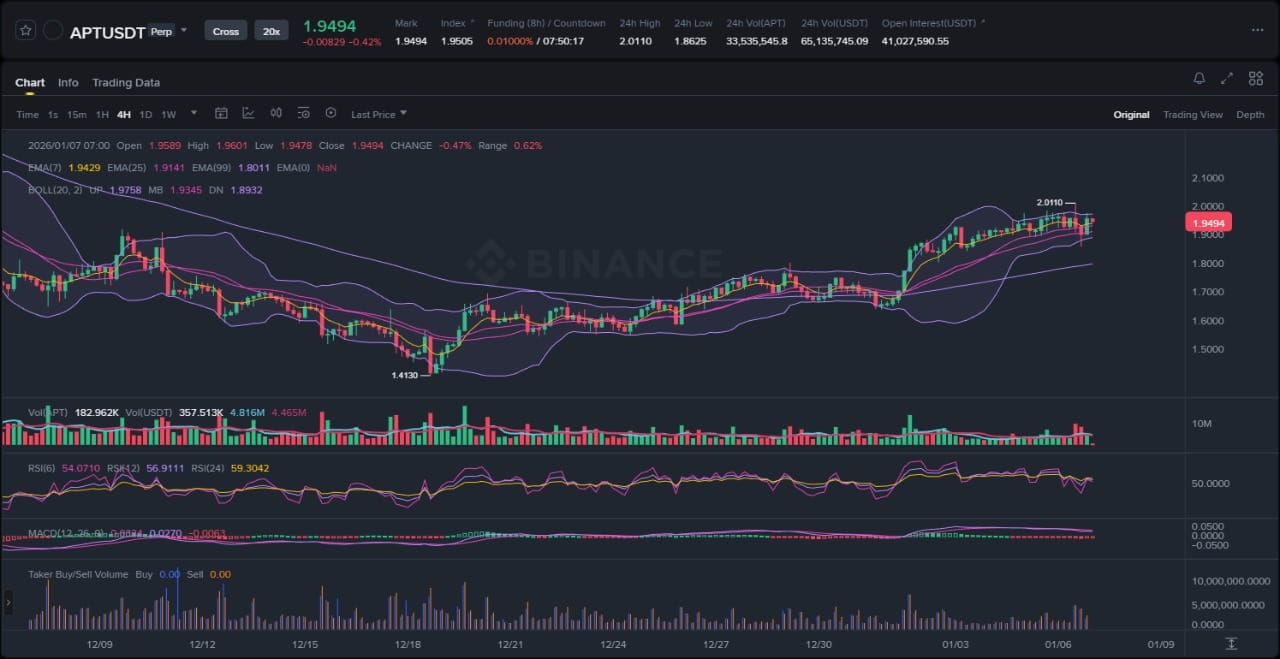The image size is (1280, 659).
Task: Click the 24h Low value 1.8625
Action: point(691,41)
